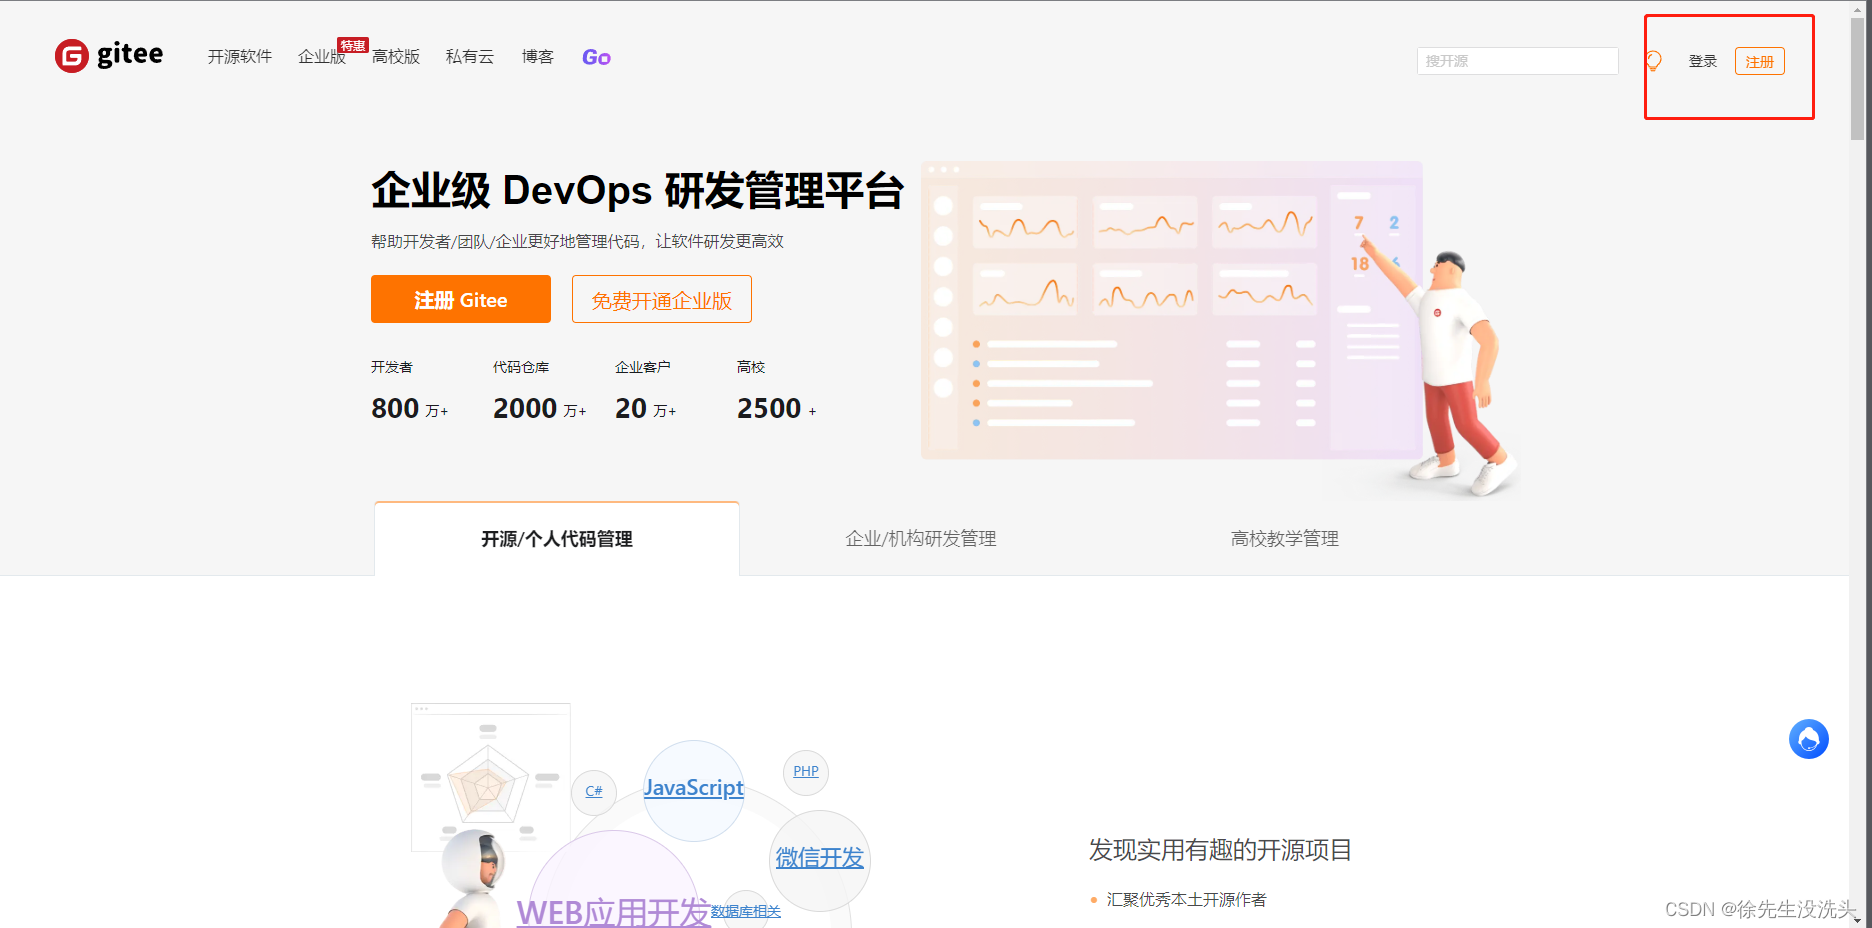This screenshot has width=1872, height=928.
Task: Click the purple Go link
Action: tap(596, 57)
